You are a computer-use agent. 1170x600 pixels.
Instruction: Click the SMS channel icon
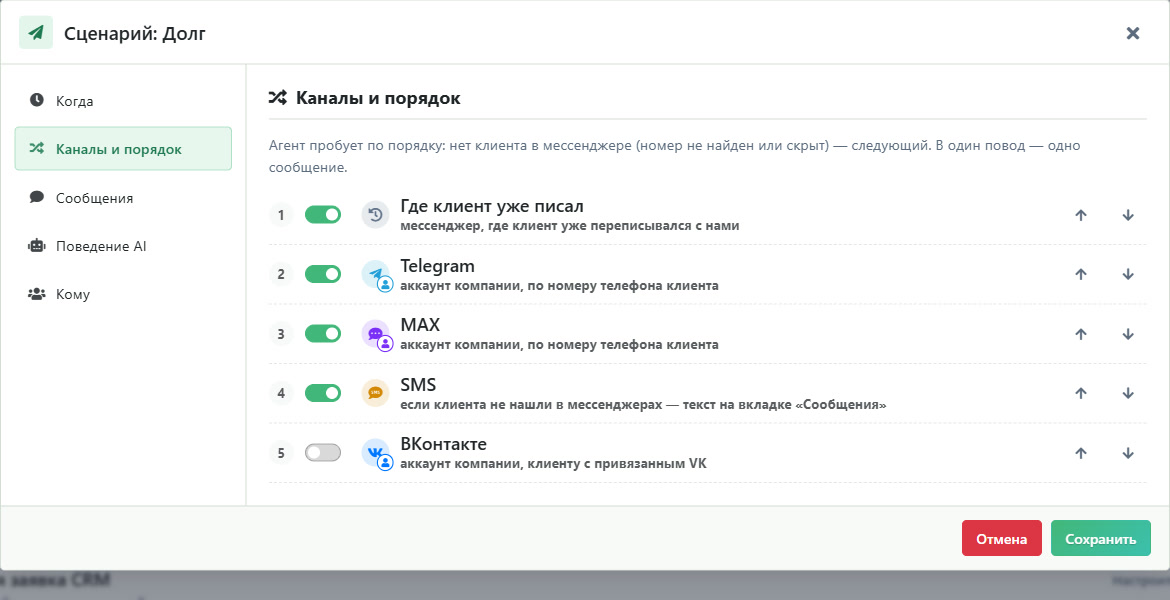click(x=375, y=393)
